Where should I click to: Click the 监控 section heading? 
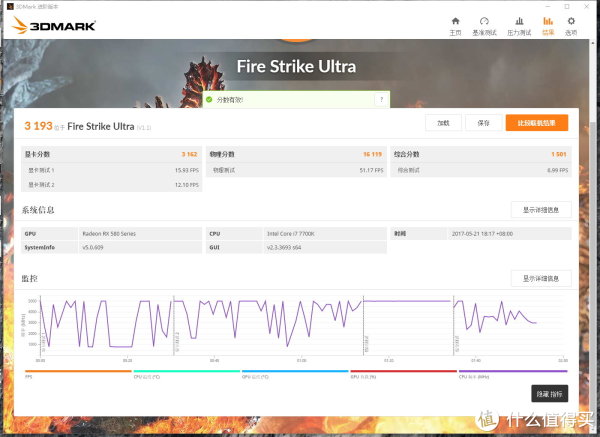click(x=29, y=279)
